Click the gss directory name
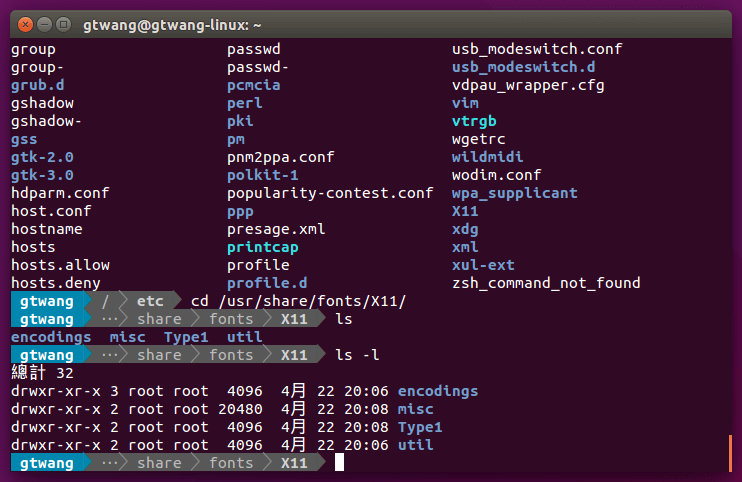Viewport: 742px width, 482px height. [x=24, y=139]
